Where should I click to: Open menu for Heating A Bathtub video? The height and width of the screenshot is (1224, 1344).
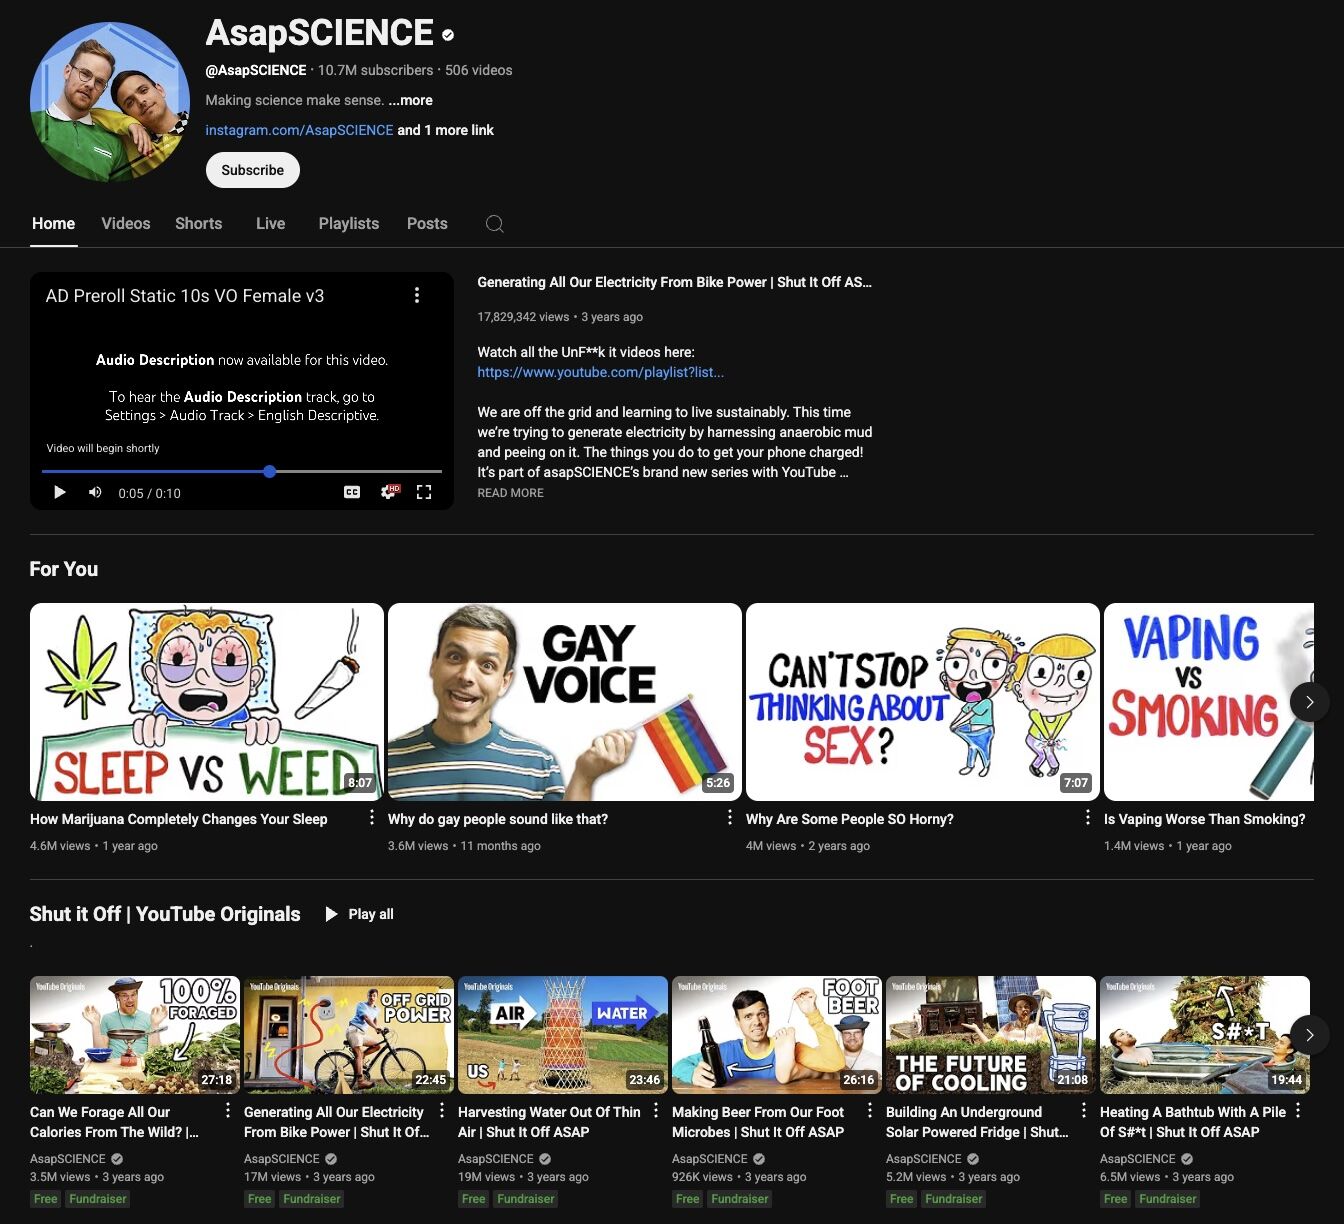click(x=1298, y=1111)
